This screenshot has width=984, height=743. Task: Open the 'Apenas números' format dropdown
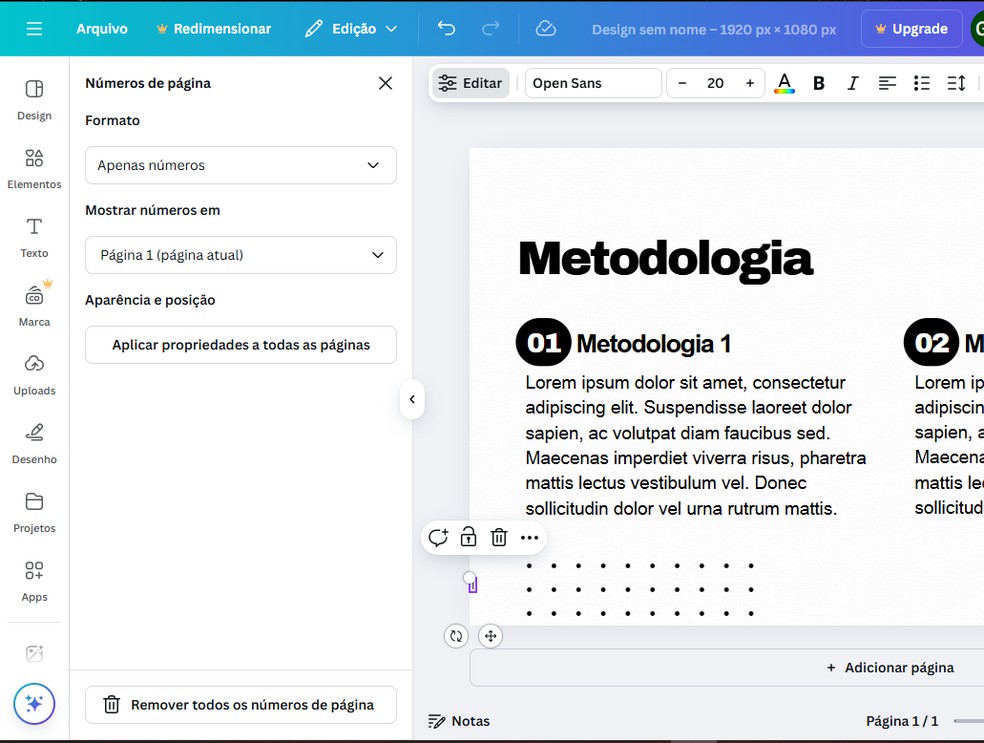pos(240,165)
